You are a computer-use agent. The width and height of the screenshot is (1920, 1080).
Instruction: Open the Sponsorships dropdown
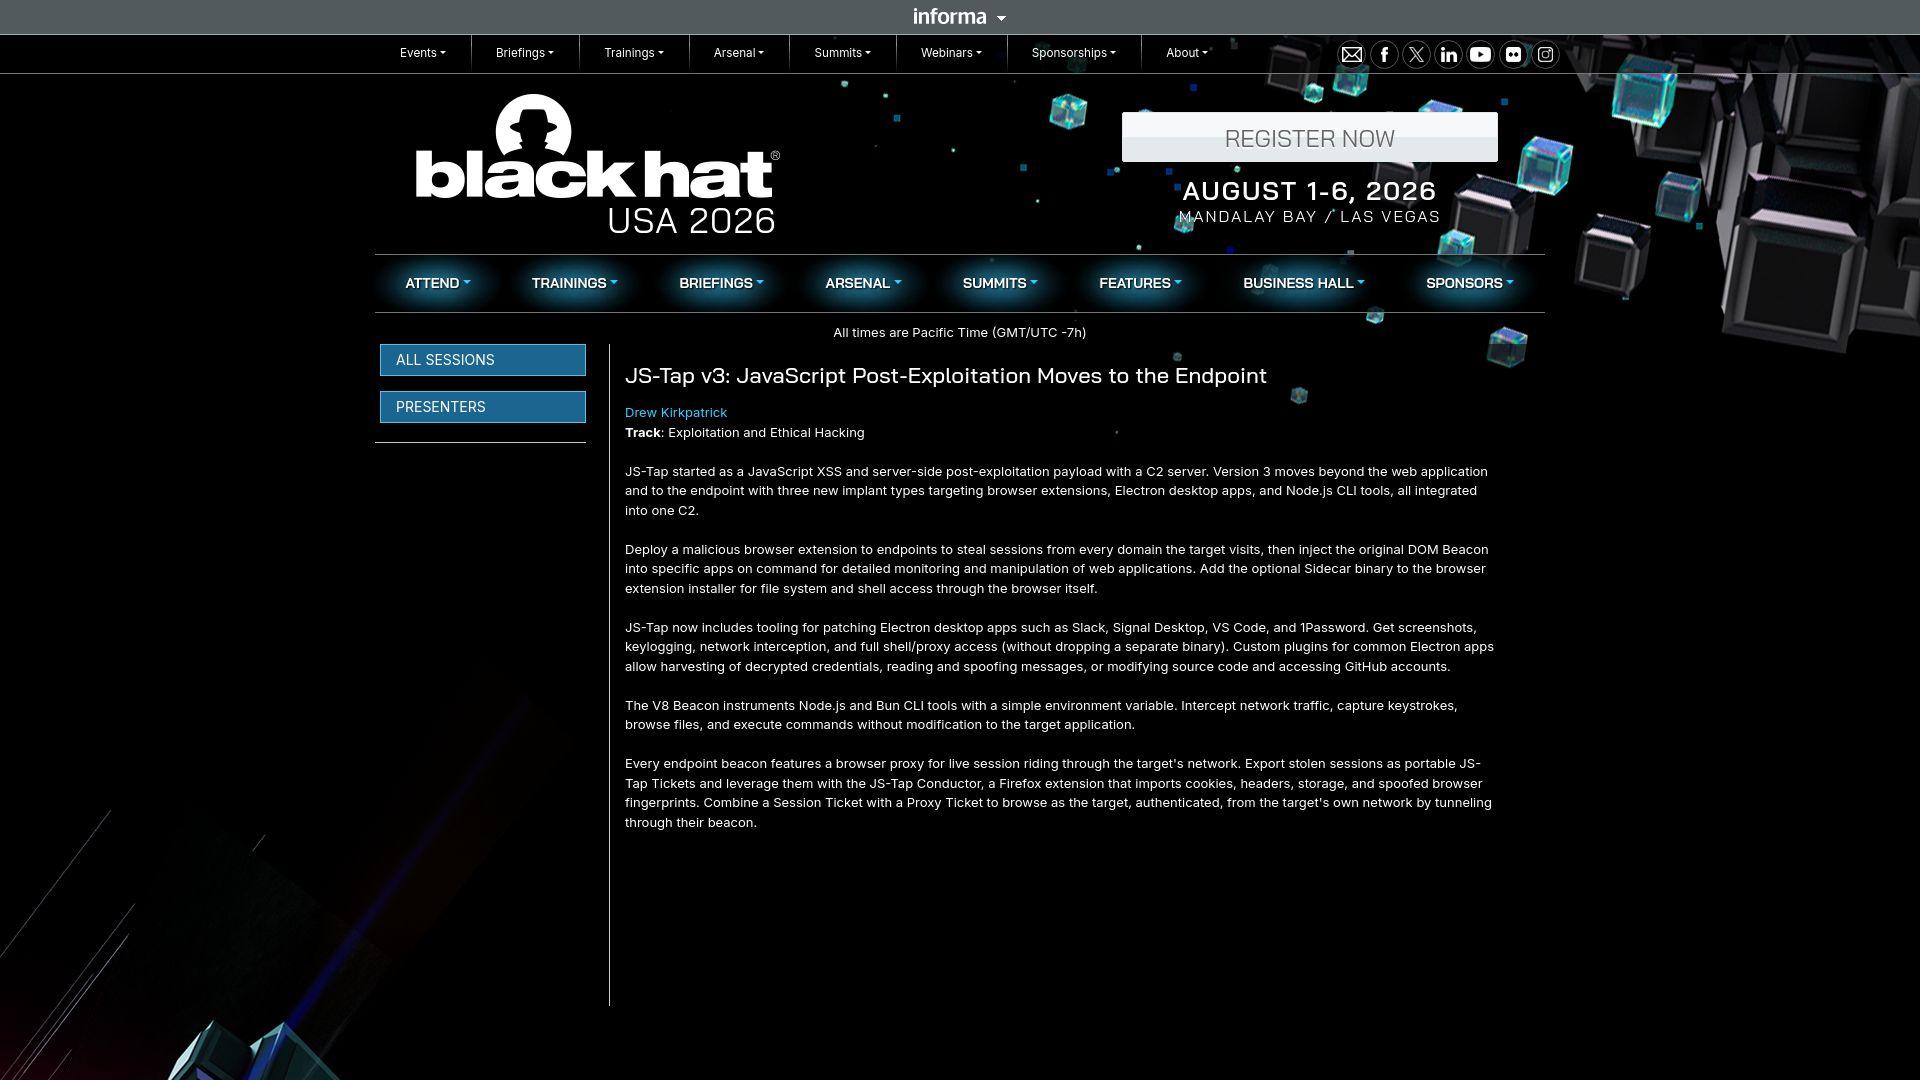(x=1074, y=53)
